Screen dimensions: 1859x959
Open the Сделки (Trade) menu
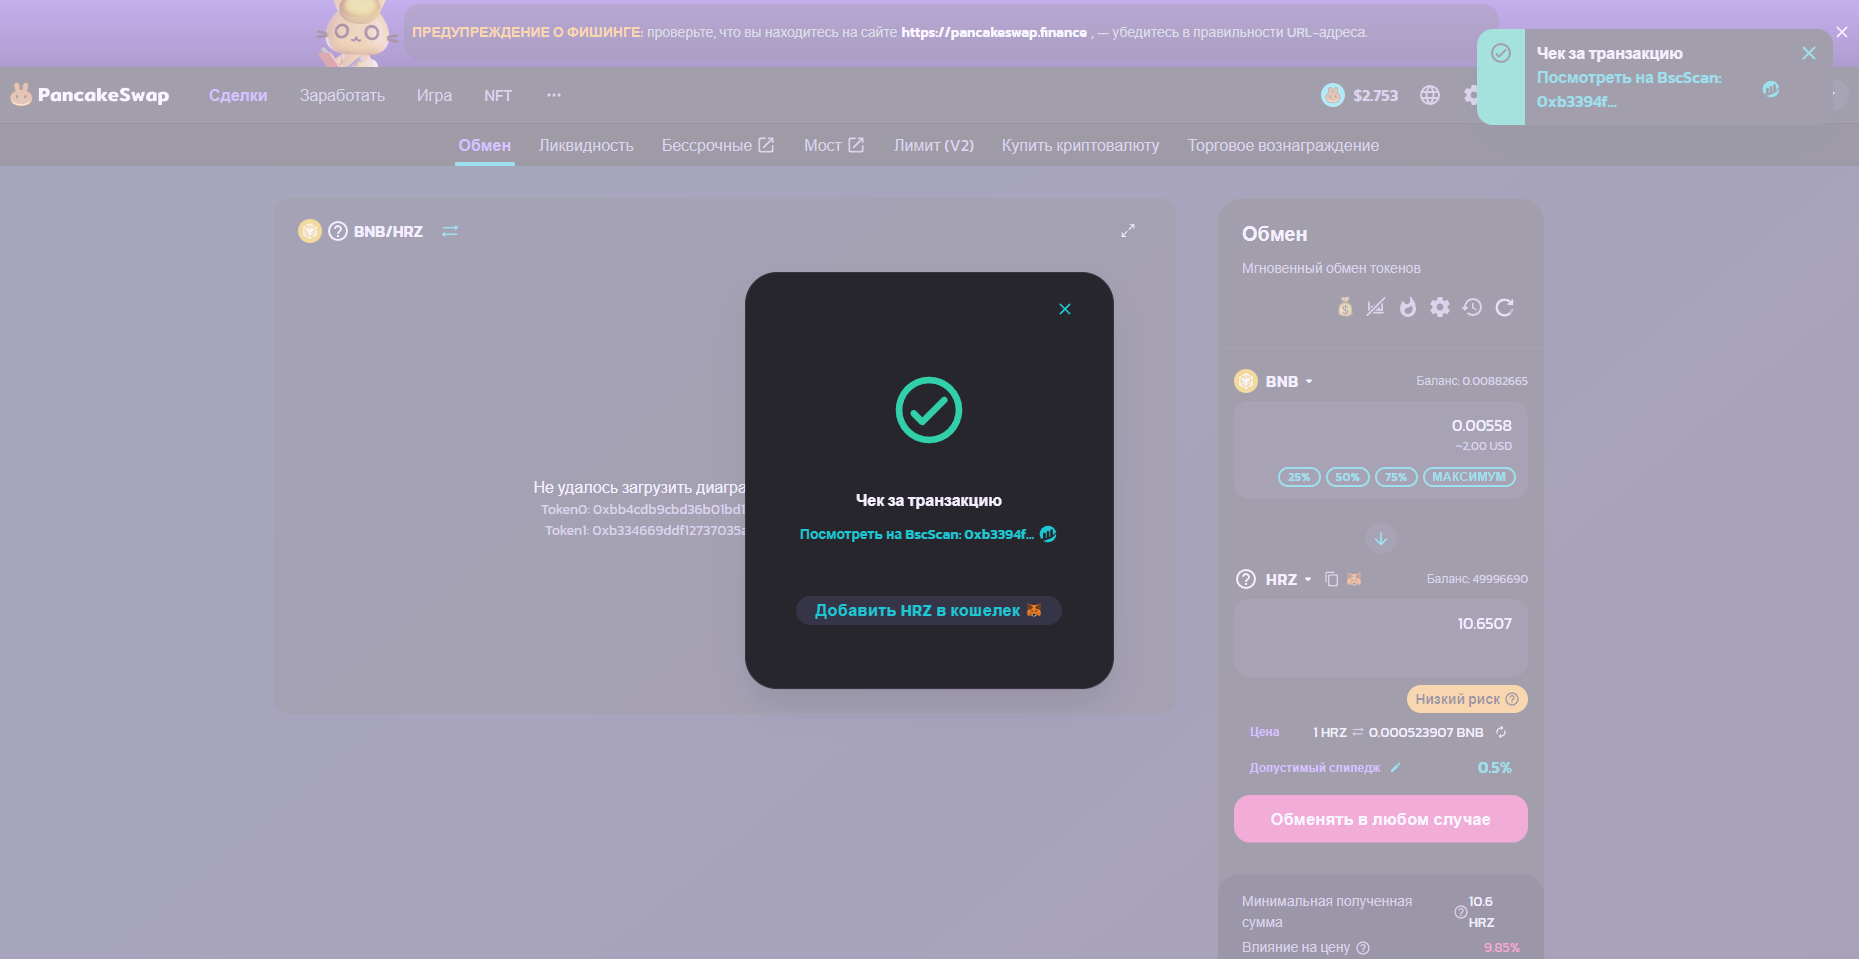point(238,95)
